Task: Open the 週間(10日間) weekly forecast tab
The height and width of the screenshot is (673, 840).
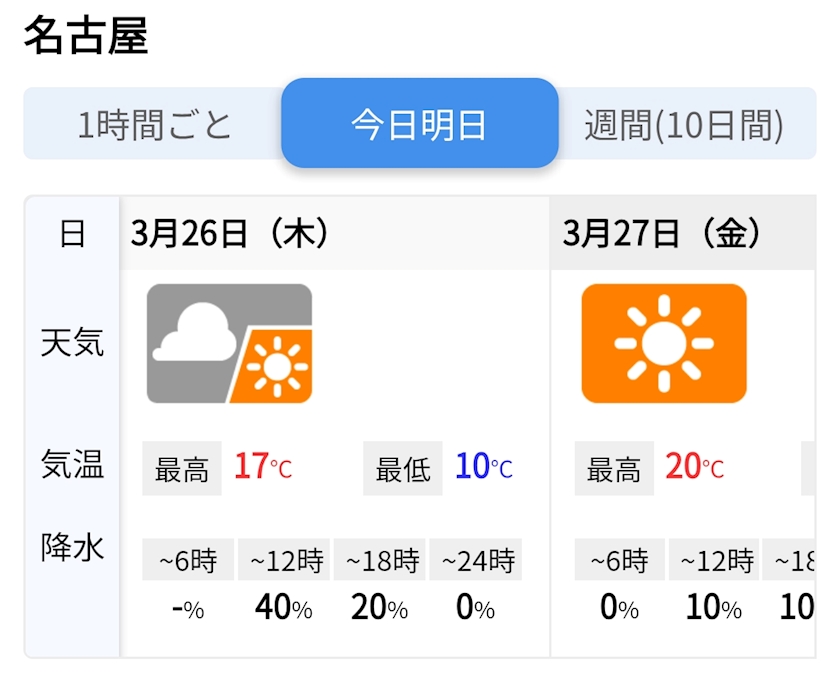Action: [x=684, y=125]
